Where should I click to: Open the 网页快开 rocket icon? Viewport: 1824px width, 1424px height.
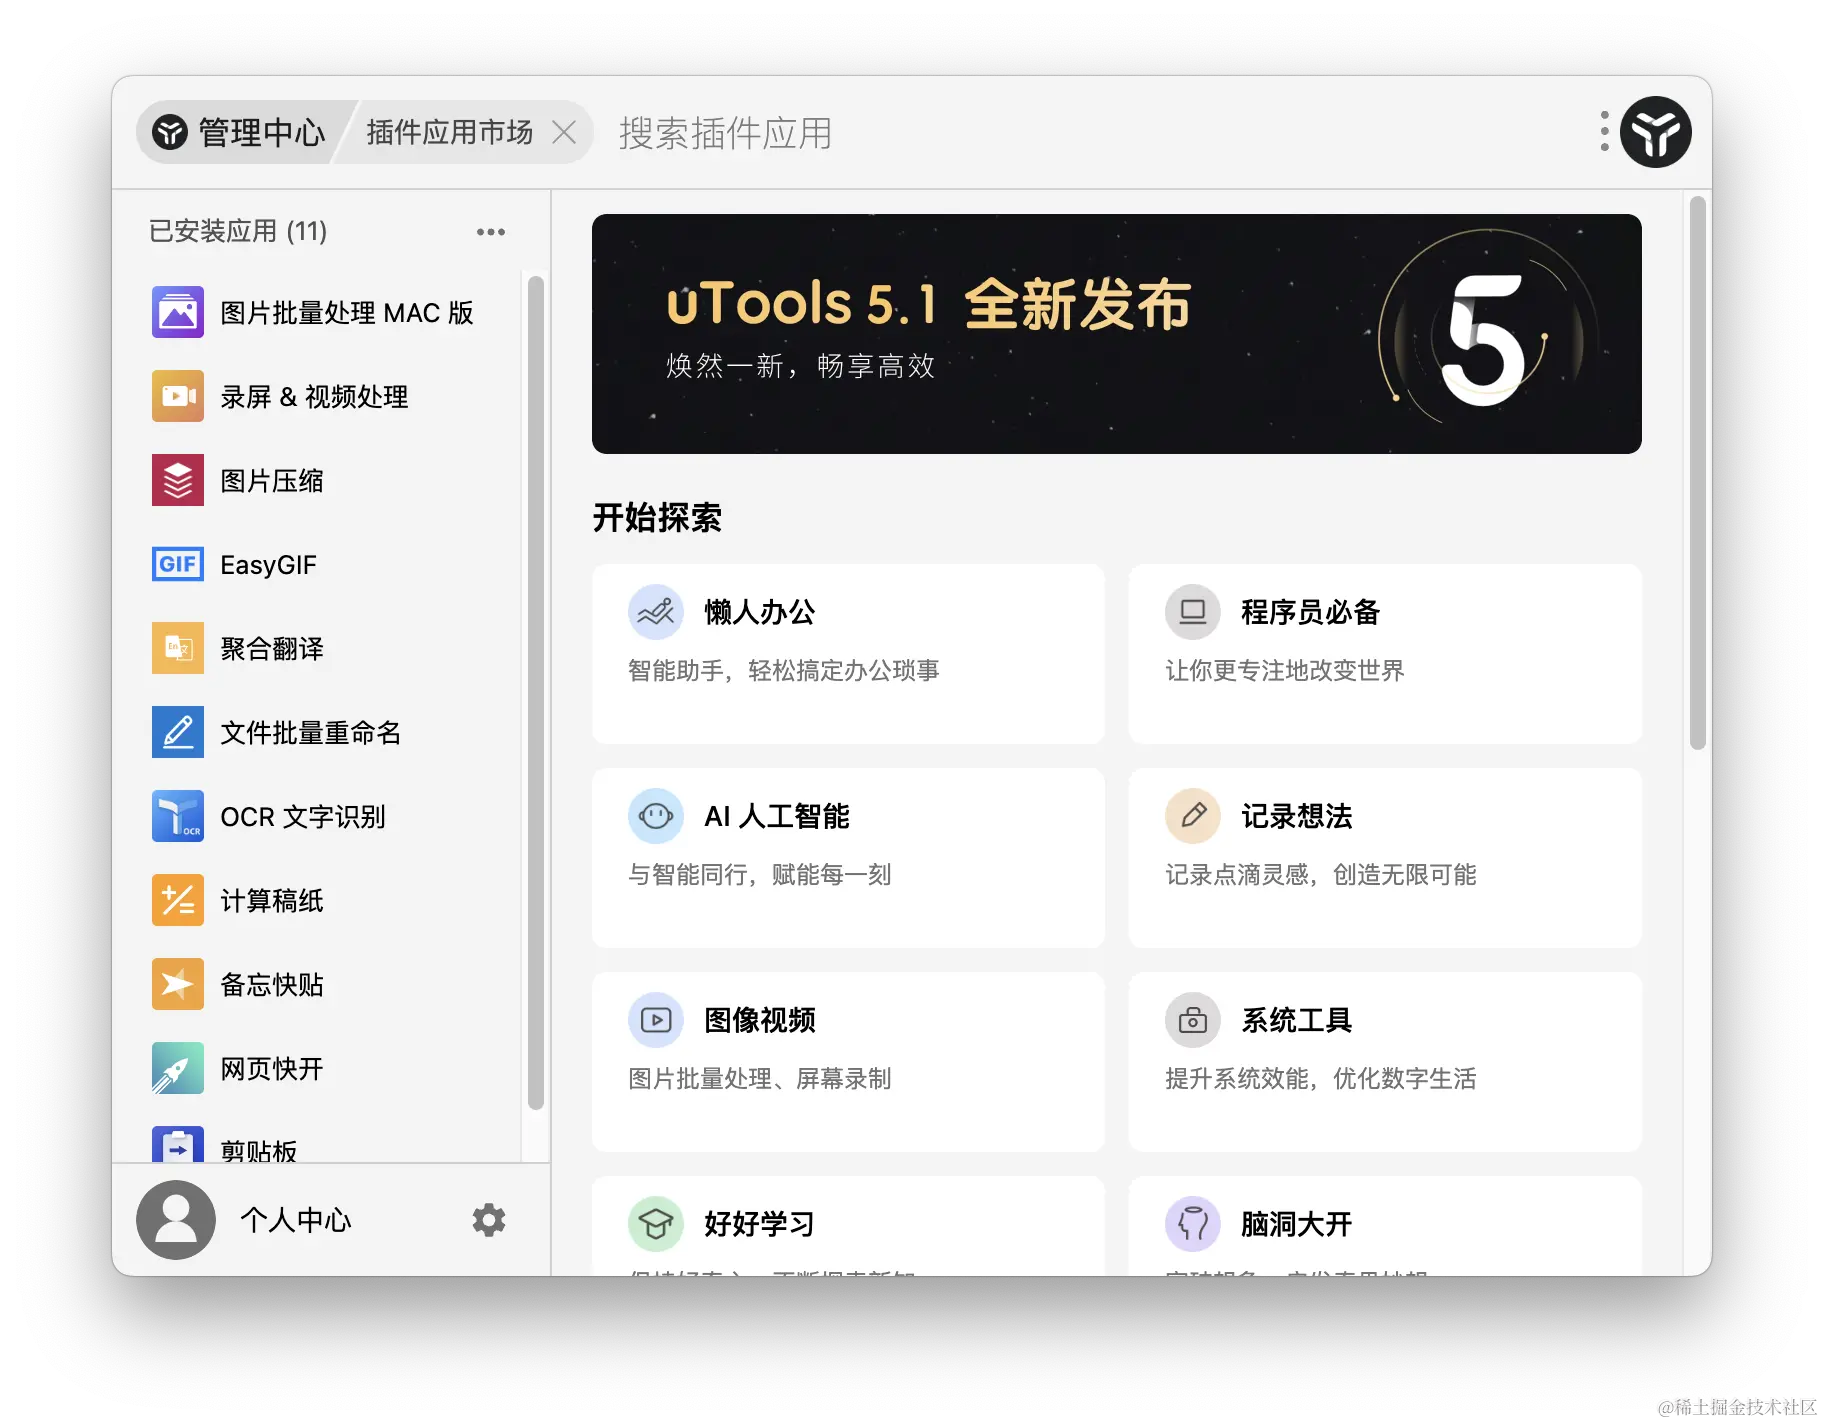click(x=178, y=1068)
